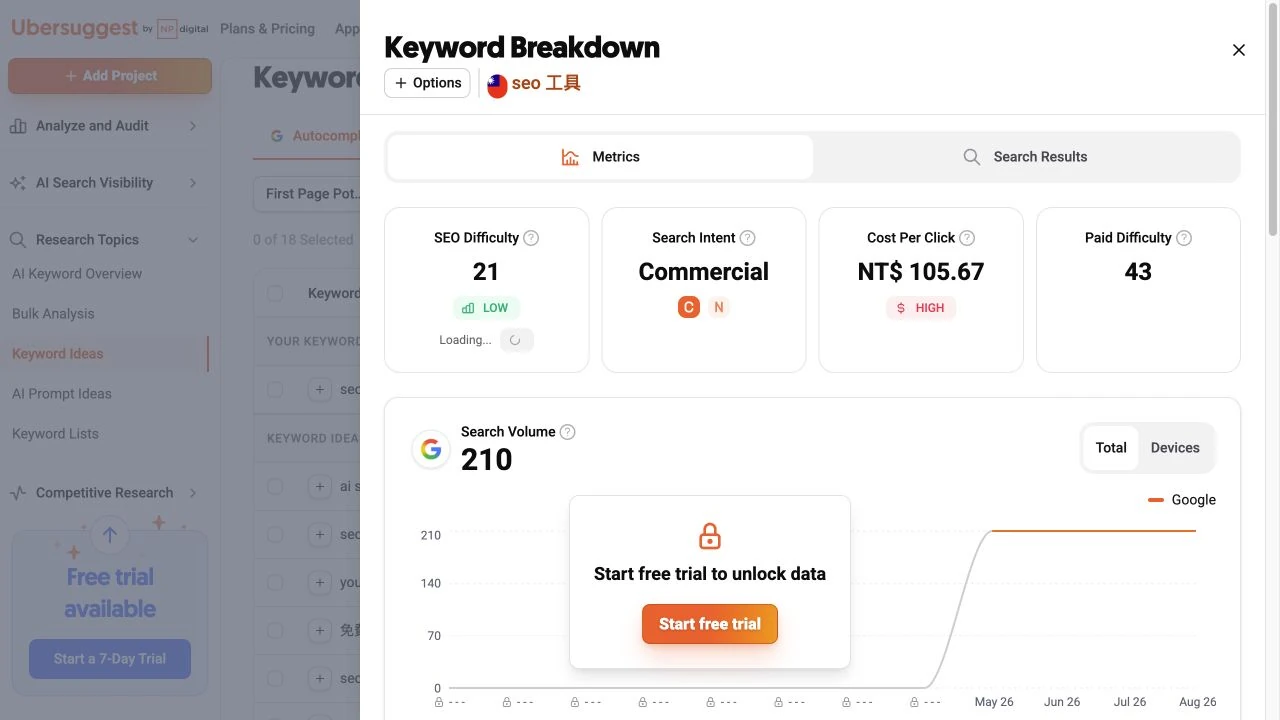Toggle the select-all keywords checkbox
Screen dimensions: 1280x720
pos(275,293)
